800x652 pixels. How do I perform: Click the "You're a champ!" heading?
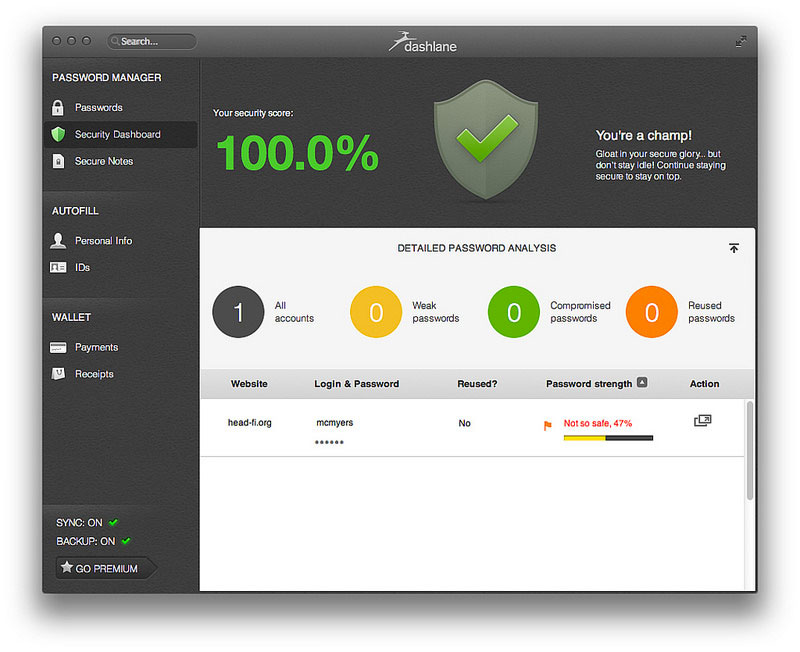(644, 135)
